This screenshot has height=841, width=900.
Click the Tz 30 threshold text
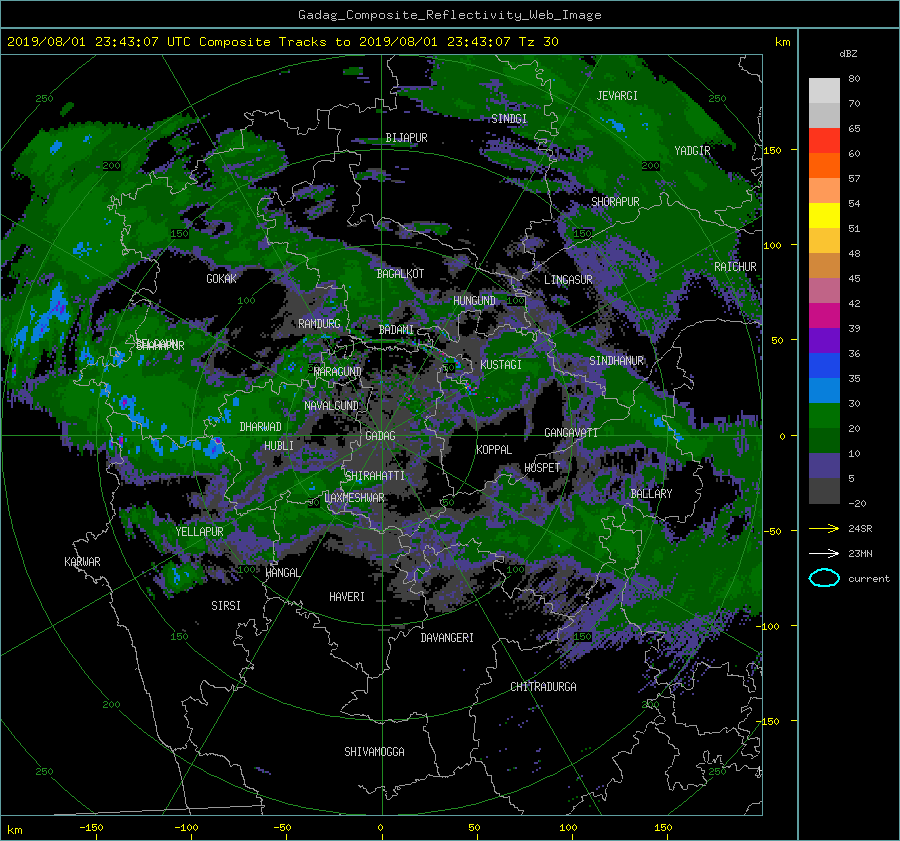tap(538, 42)
